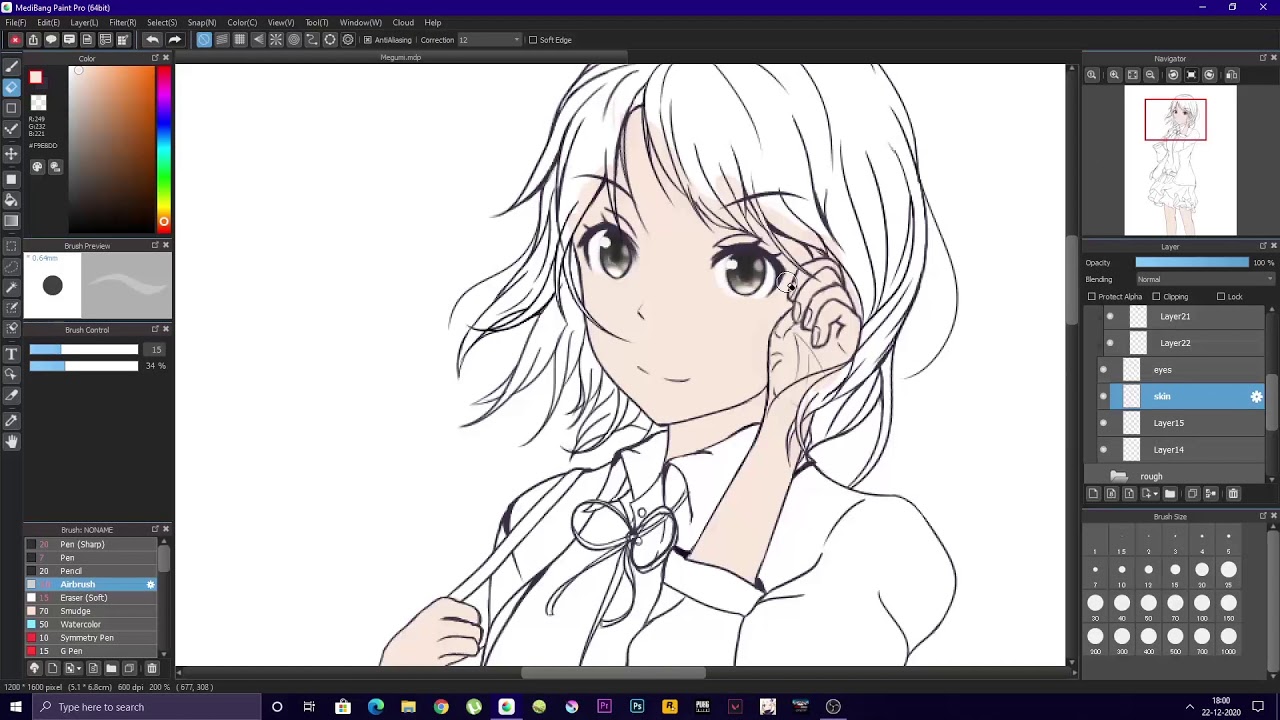Select the Eyedropper tool
Image resolution: width=1280 pixels, height=720 pixels.
[x=11, y=420]
